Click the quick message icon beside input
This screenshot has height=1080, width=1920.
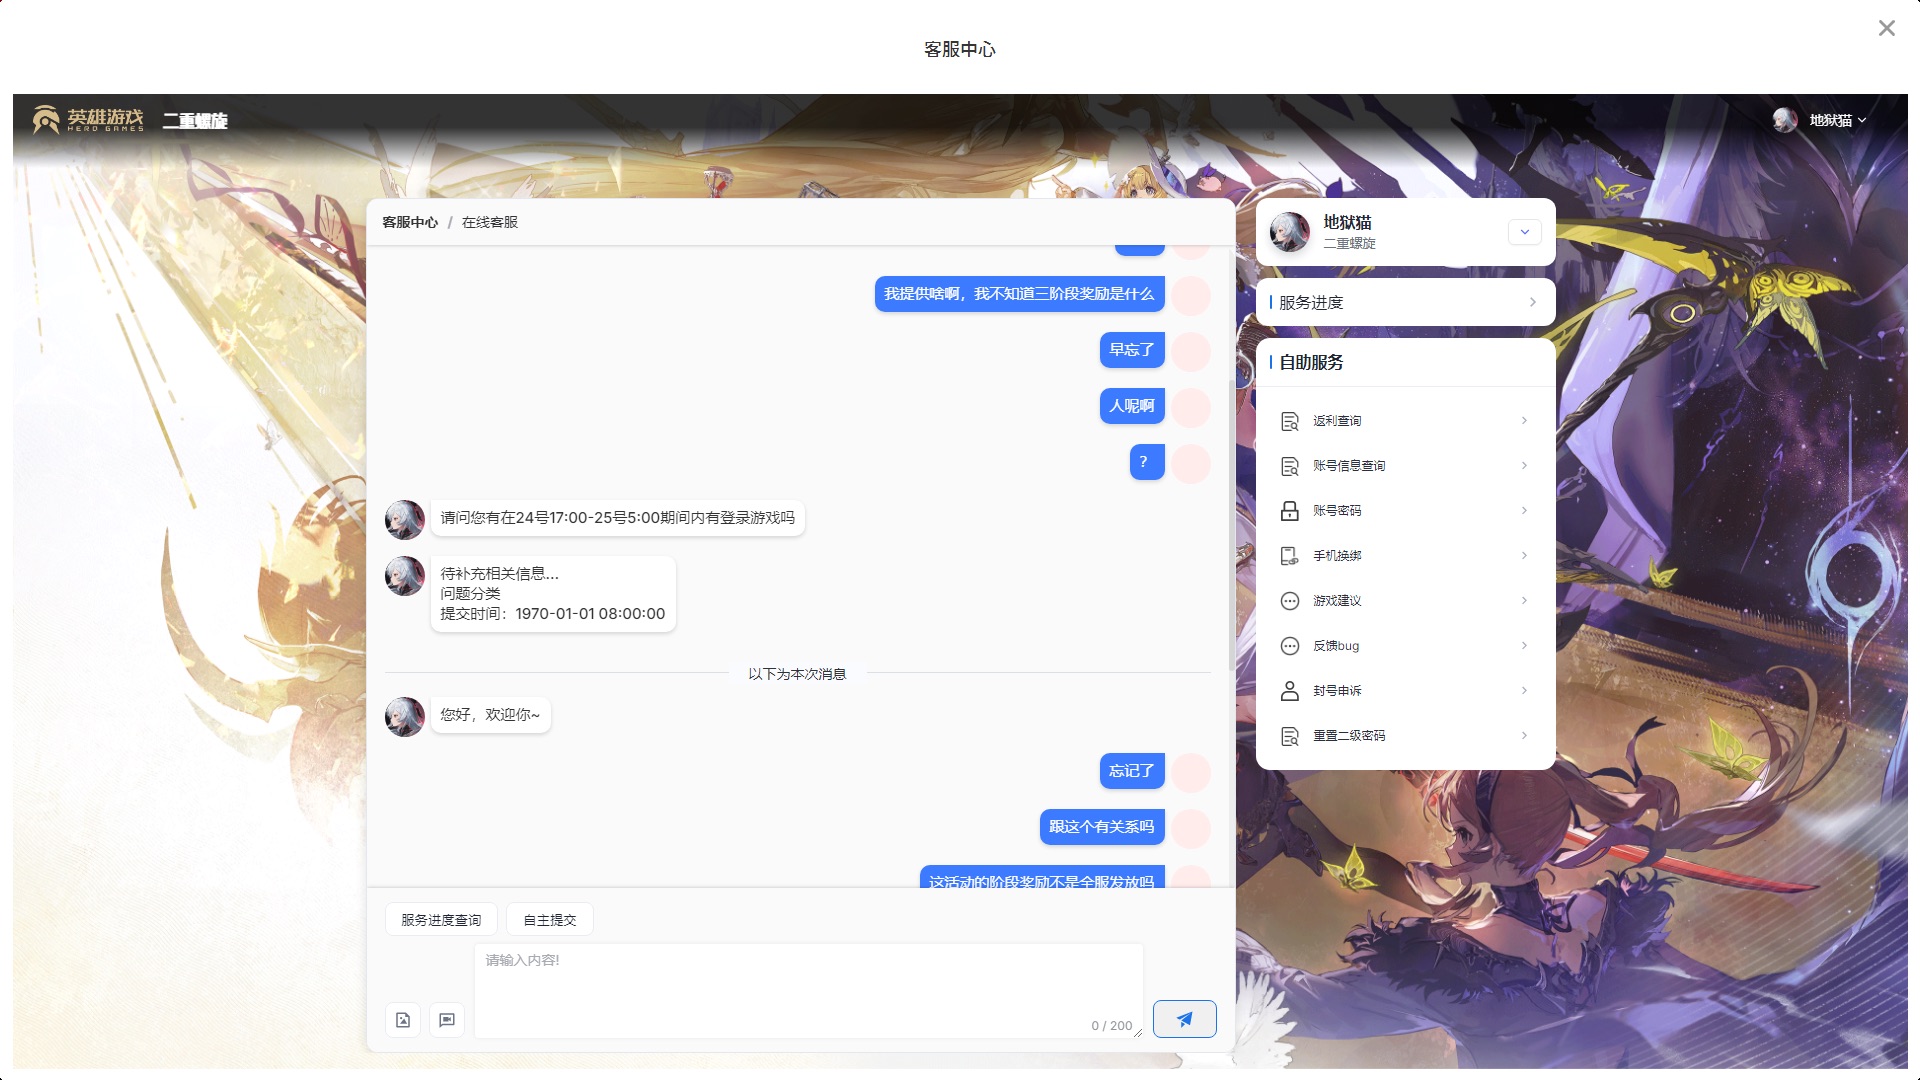point(447,1020)
